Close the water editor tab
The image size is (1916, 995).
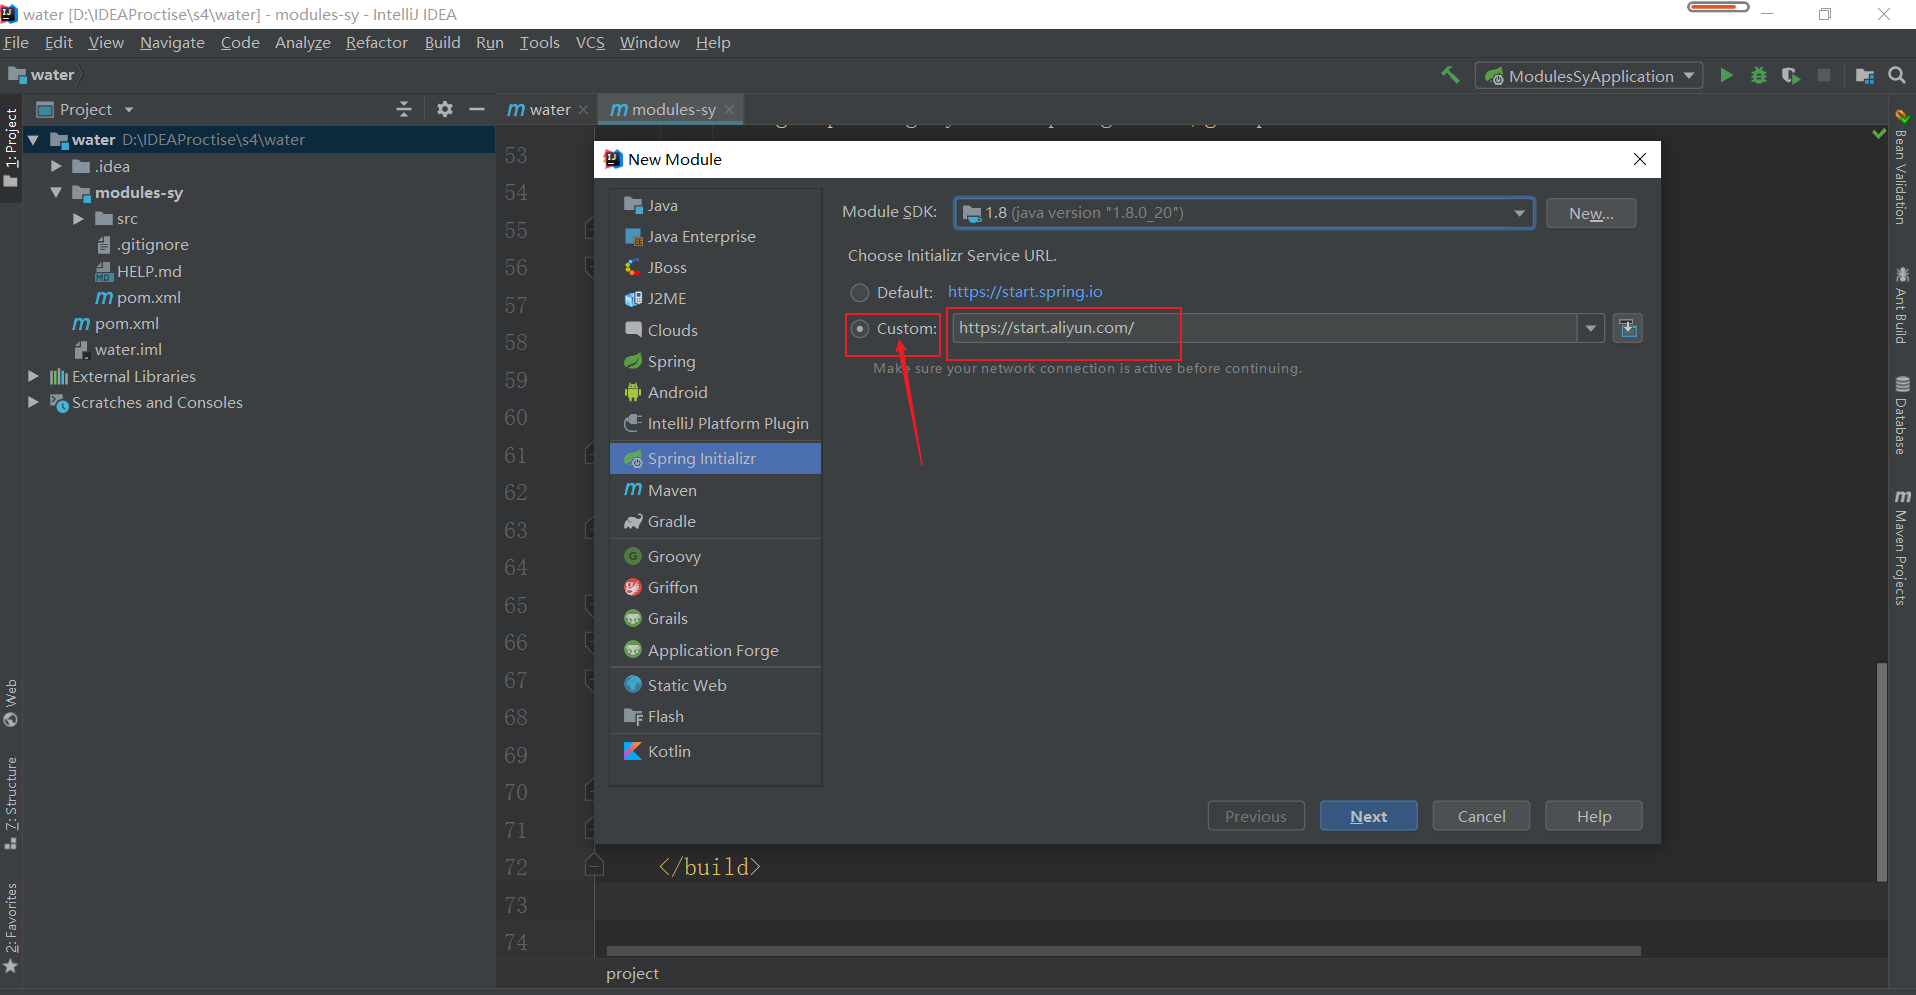pyautogui.click(x=584, y=110)
